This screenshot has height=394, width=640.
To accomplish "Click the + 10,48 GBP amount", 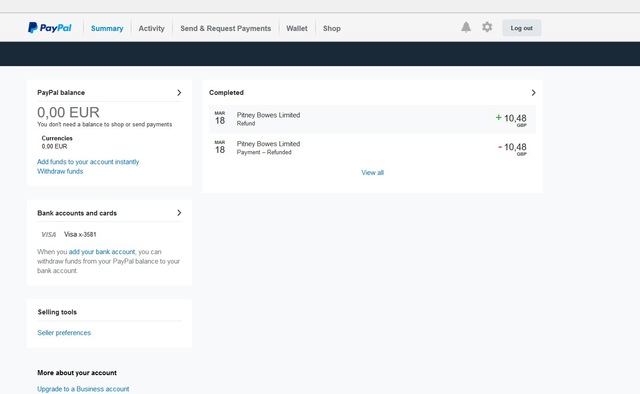I will (x=511, y=120).
